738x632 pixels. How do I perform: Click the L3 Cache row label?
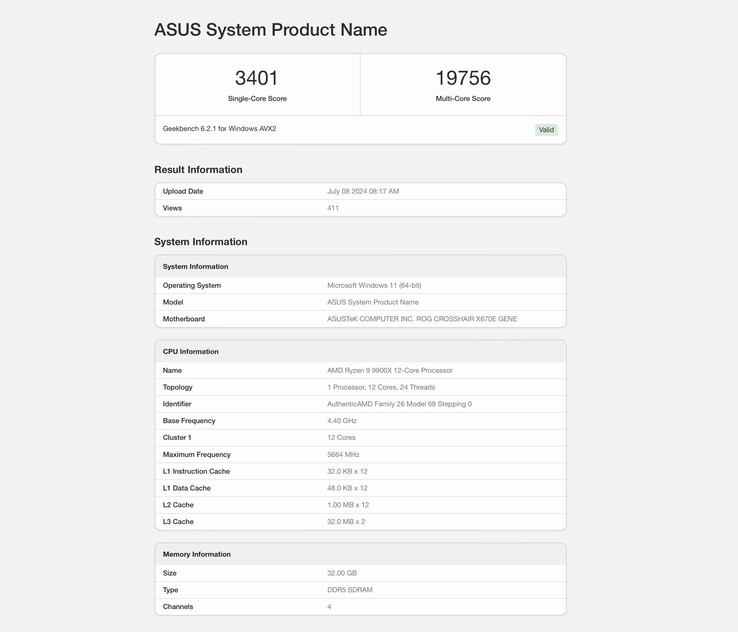click(179, 522)
